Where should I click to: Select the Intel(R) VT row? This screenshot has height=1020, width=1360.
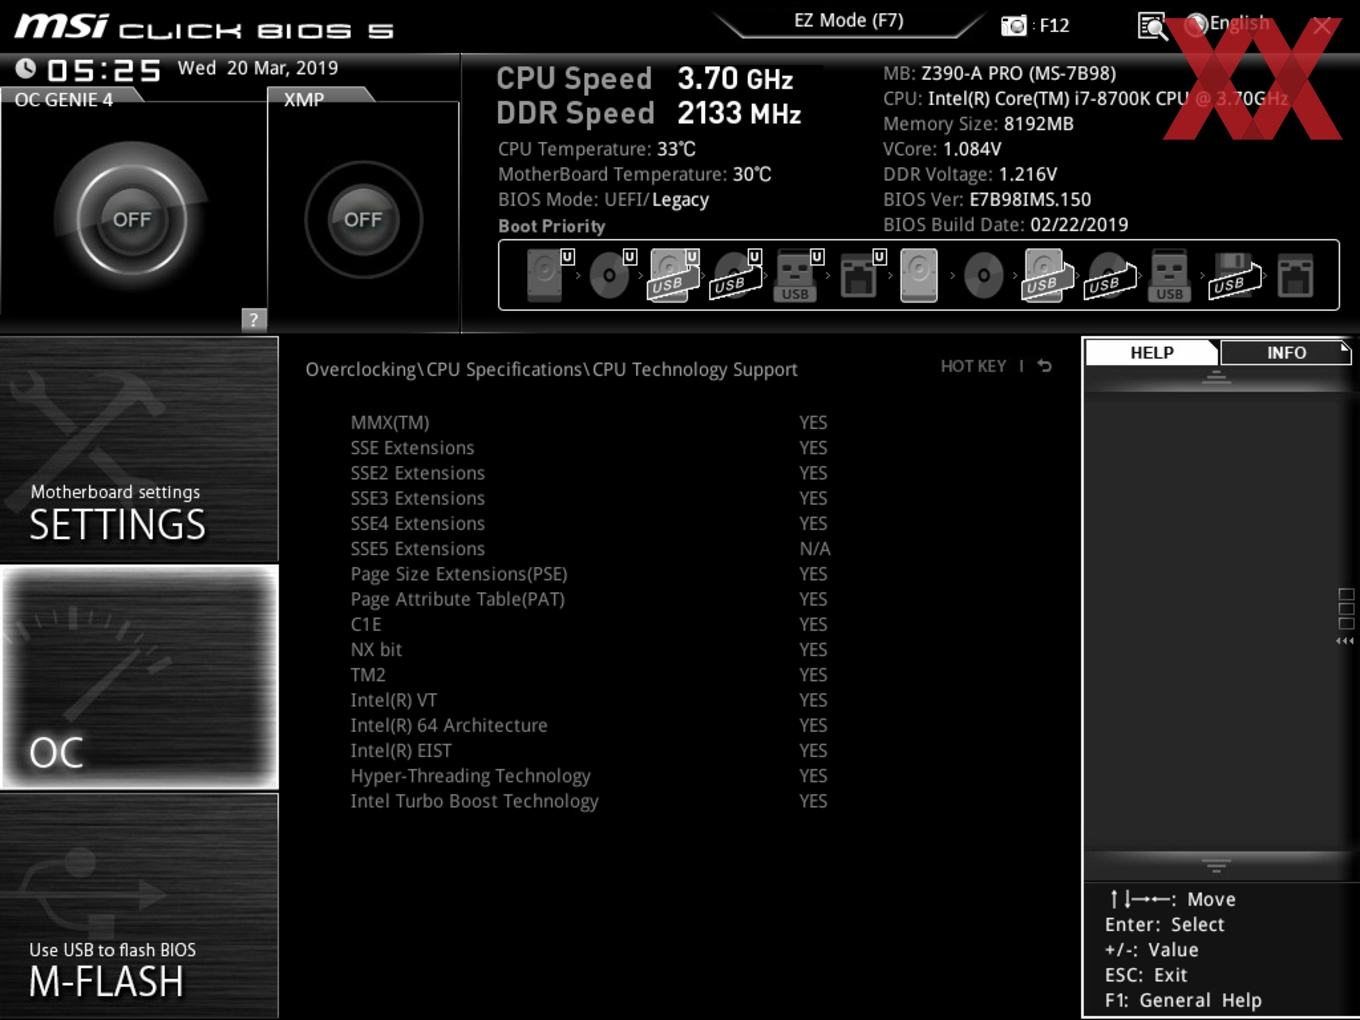590,700
